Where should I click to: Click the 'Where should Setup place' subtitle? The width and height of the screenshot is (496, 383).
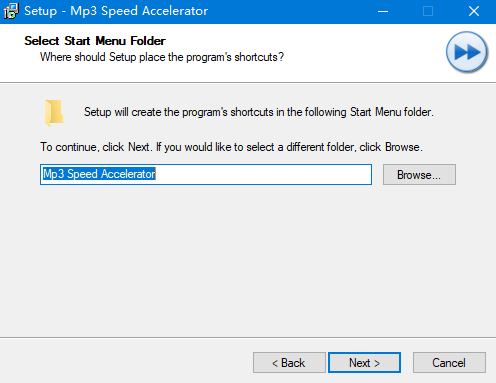pos(162,57)
